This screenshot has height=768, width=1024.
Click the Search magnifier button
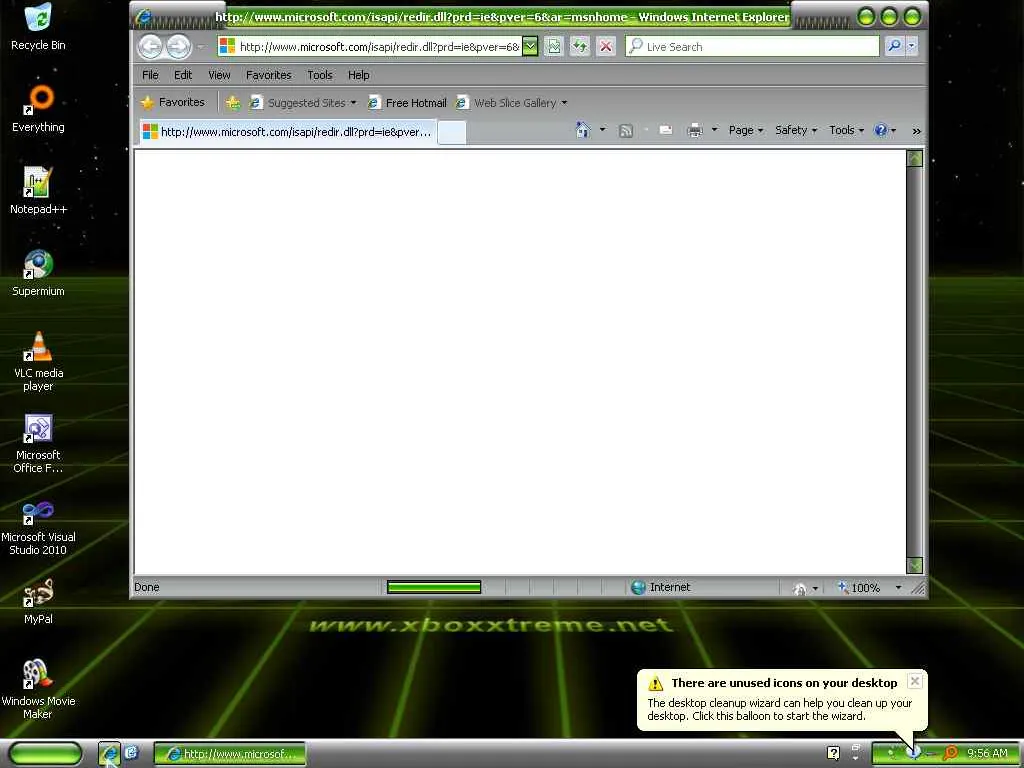coord(894,46)
